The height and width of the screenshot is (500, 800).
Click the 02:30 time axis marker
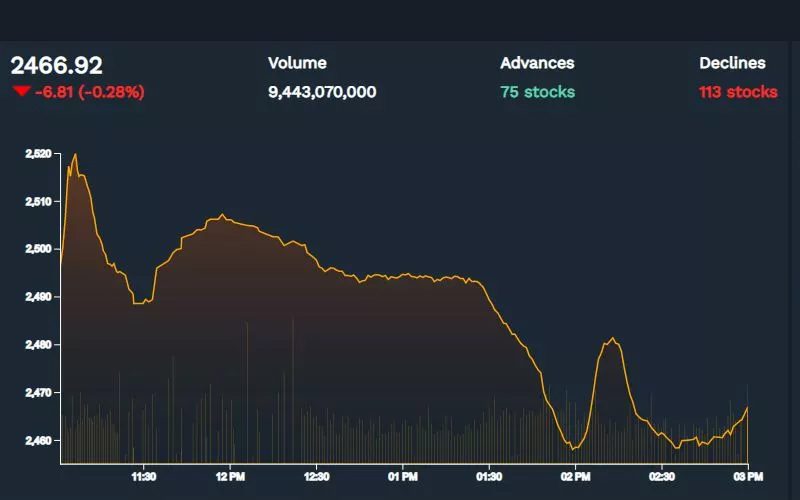coord(662,476)
